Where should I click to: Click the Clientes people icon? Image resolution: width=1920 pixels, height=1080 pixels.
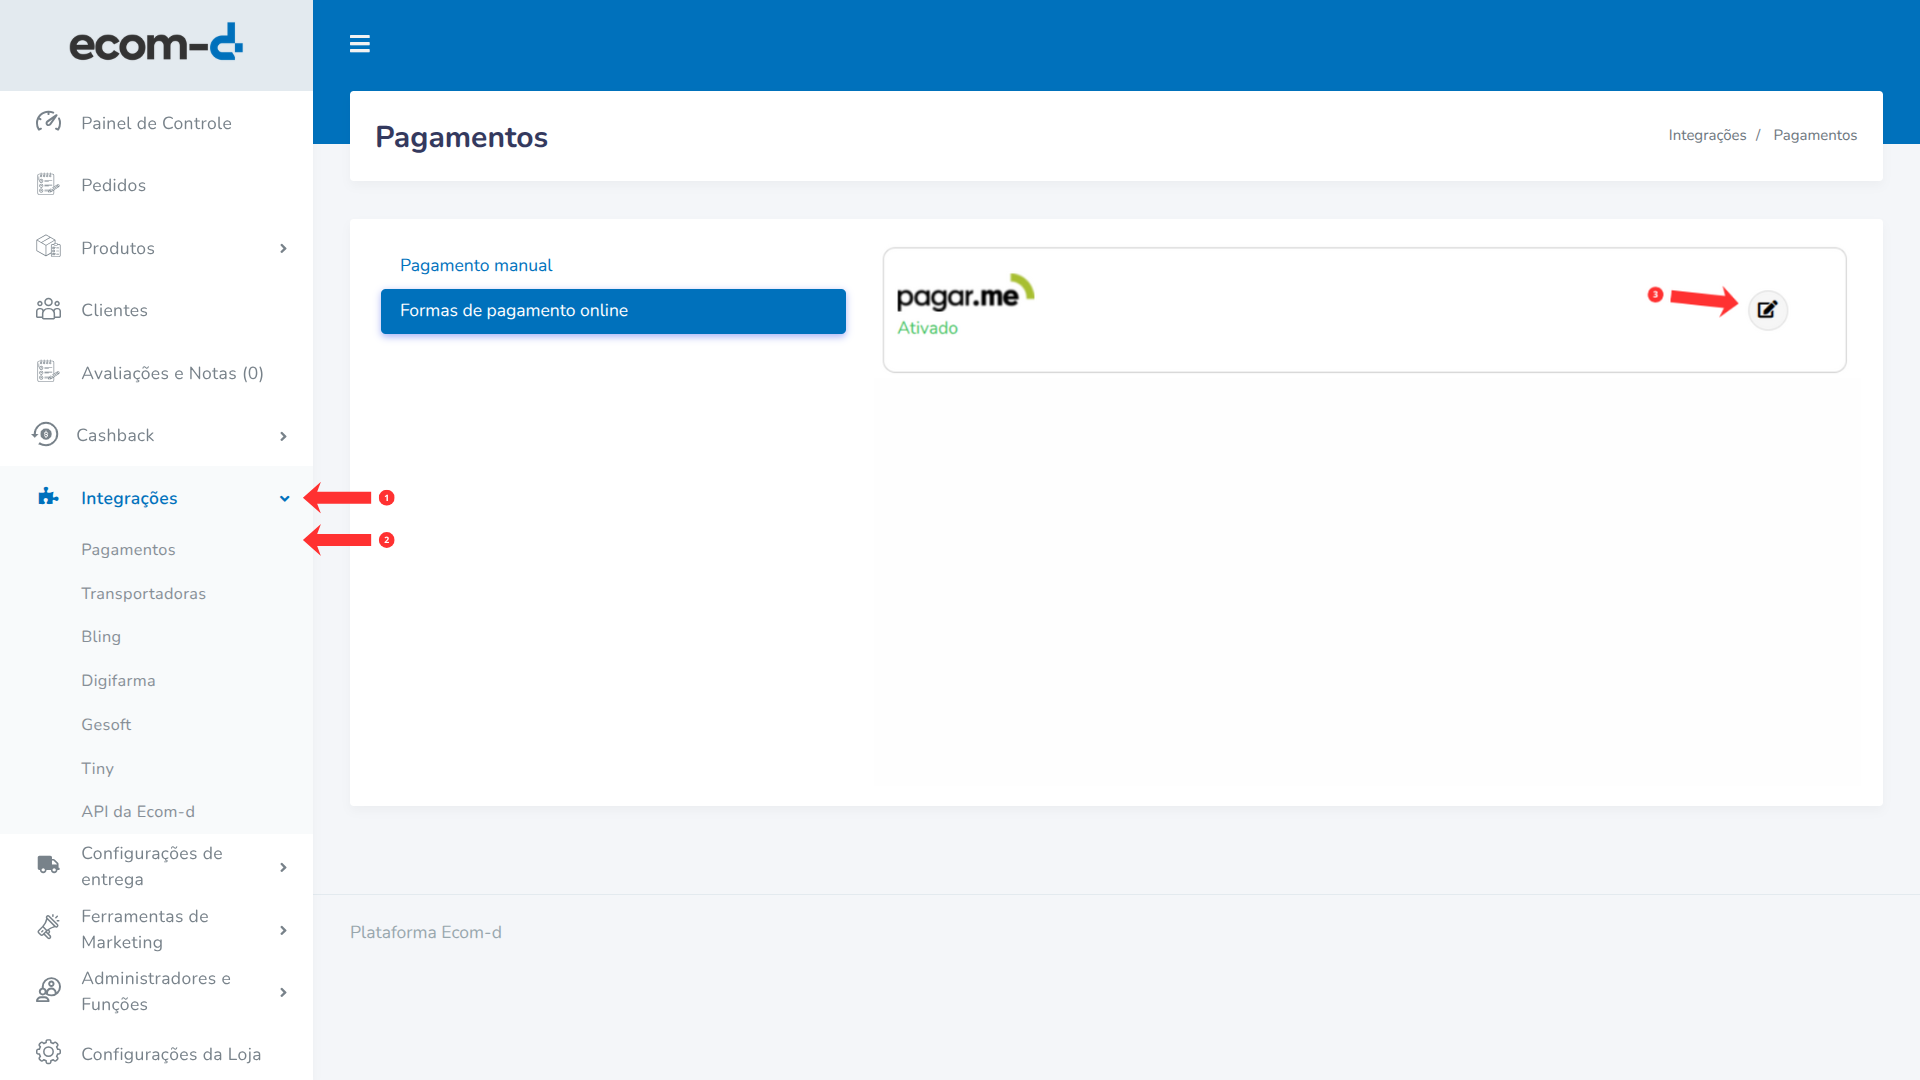(x=48, y=309)
